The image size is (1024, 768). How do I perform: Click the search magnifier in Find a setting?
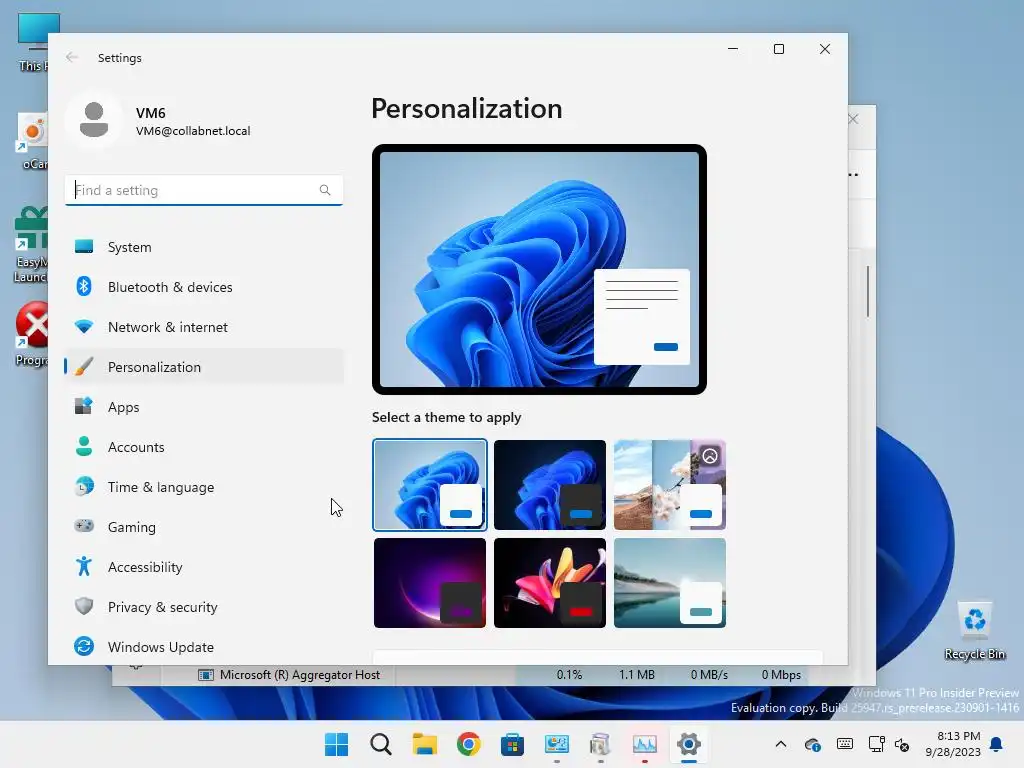click(325, 190)
